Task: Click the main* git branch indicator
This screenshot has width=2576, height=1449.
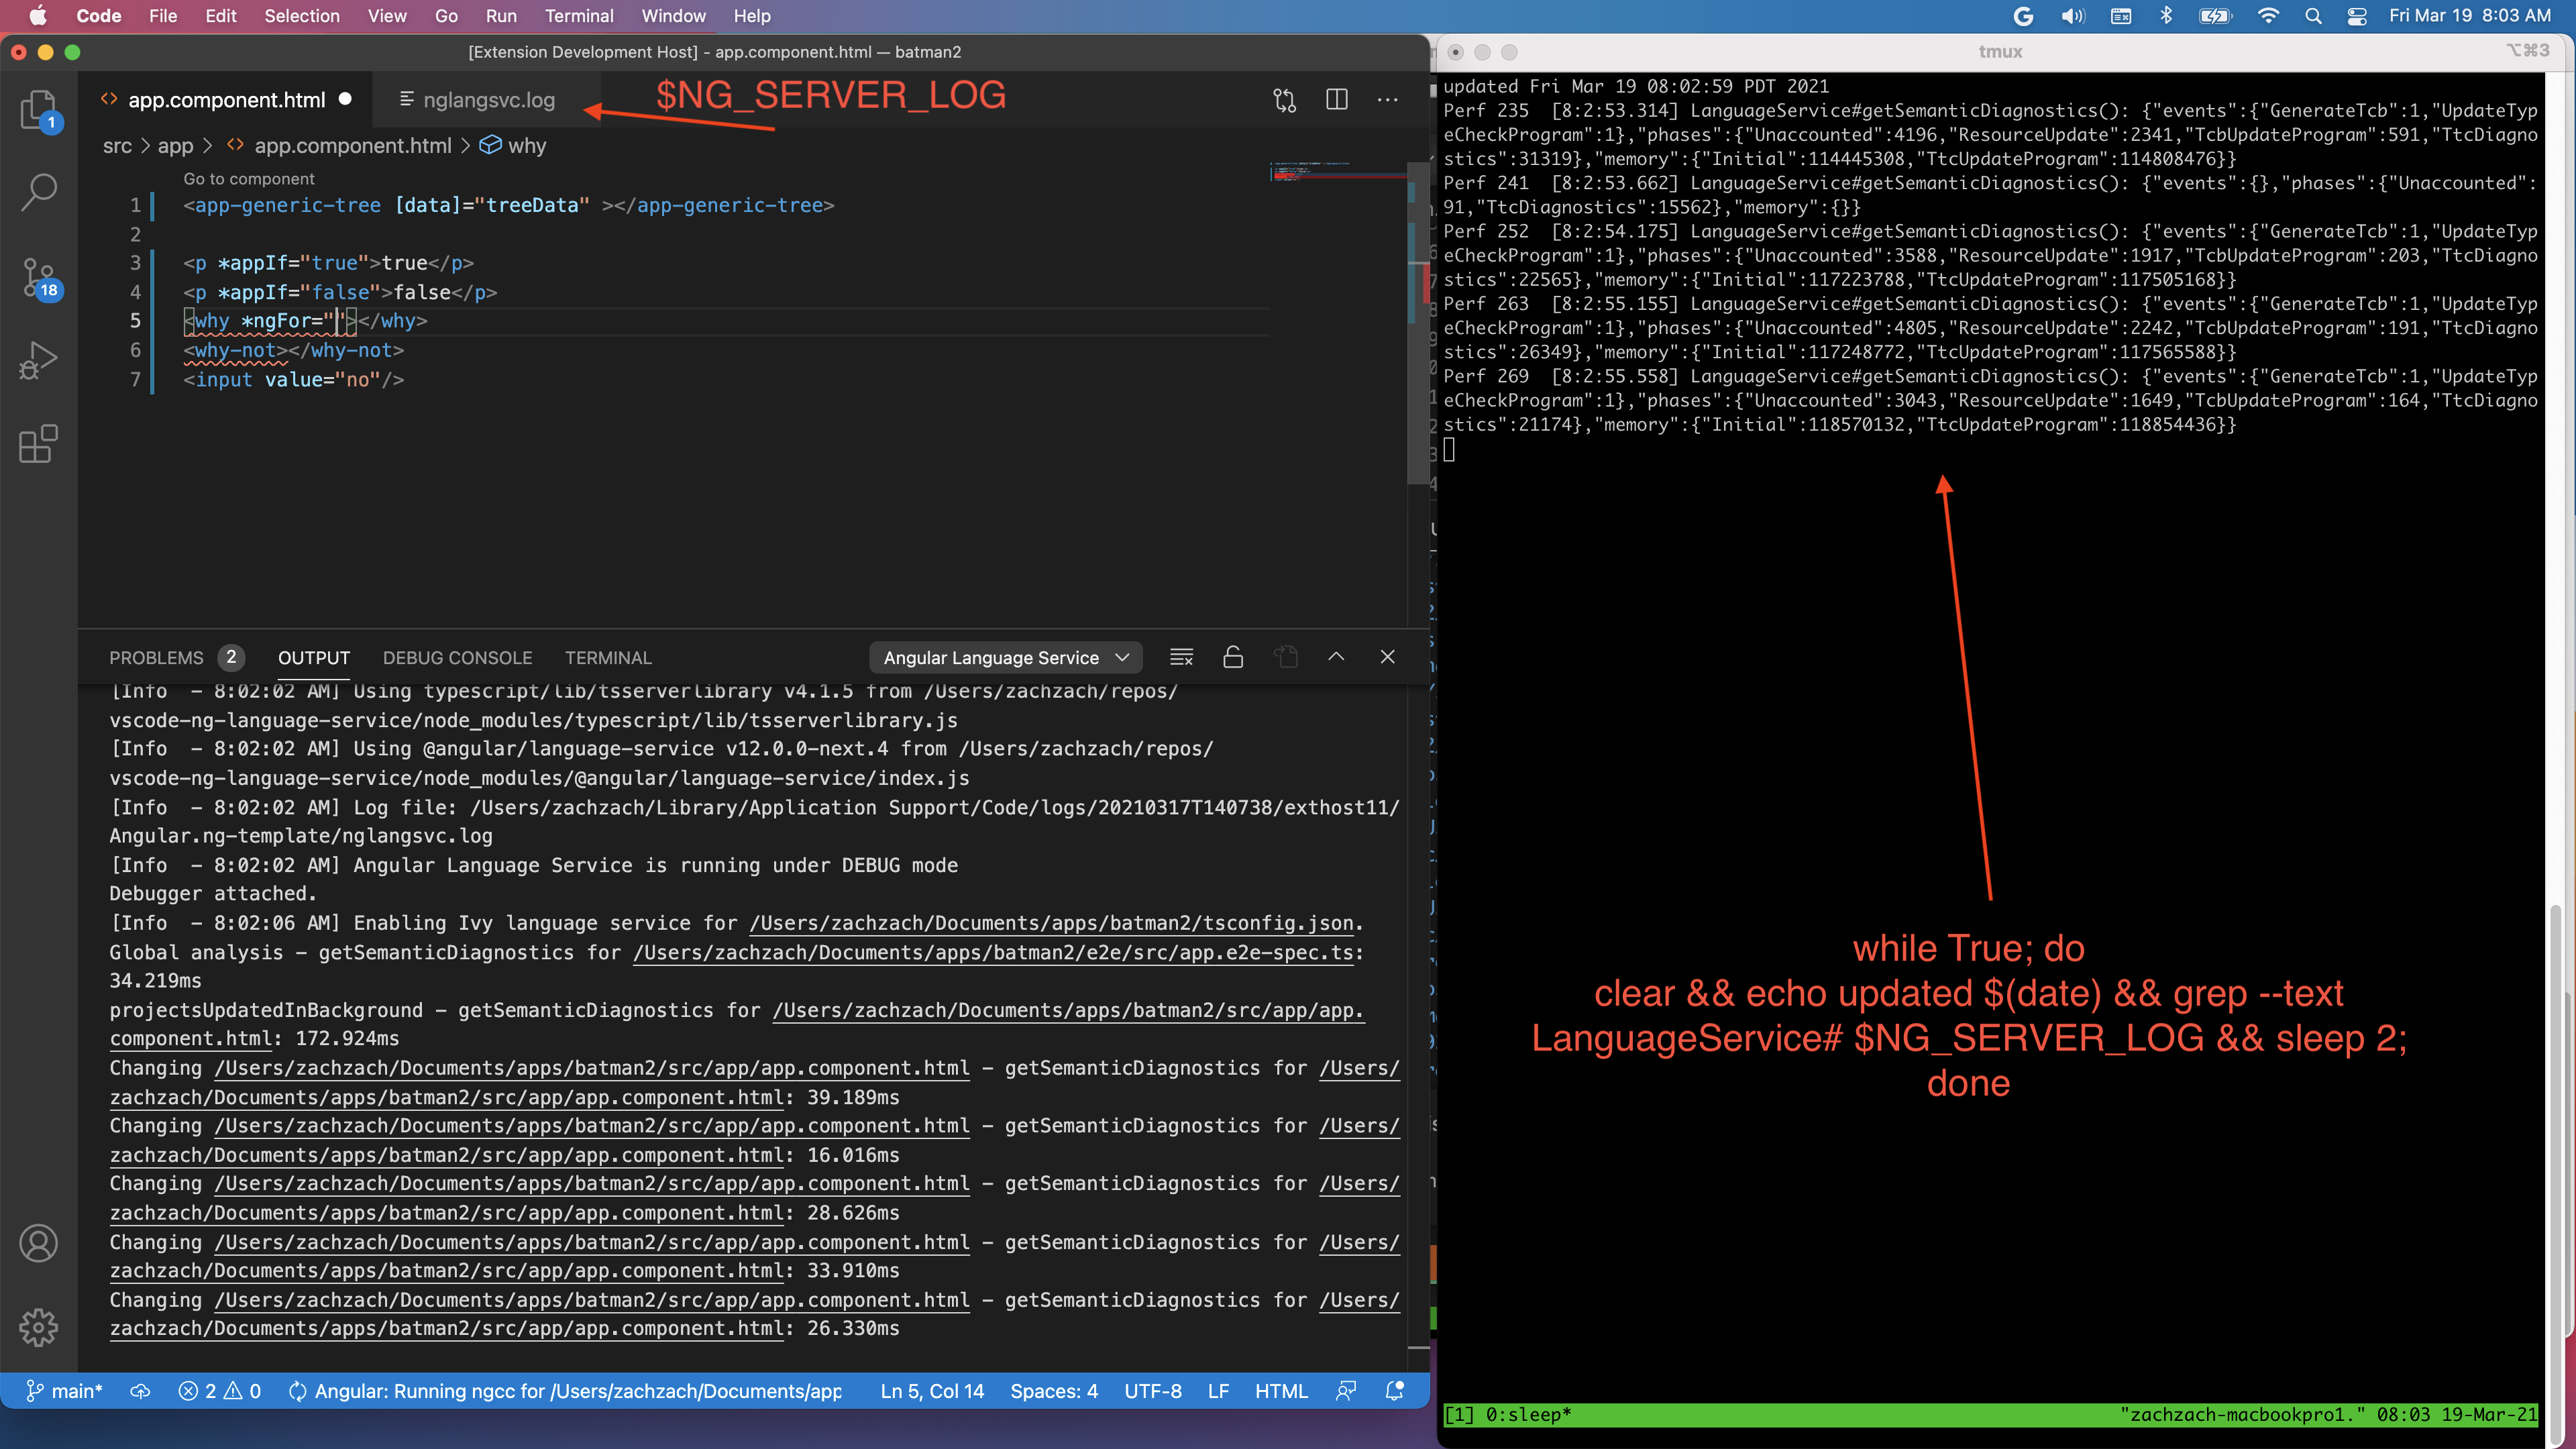Action: [x=64, y=1391]
